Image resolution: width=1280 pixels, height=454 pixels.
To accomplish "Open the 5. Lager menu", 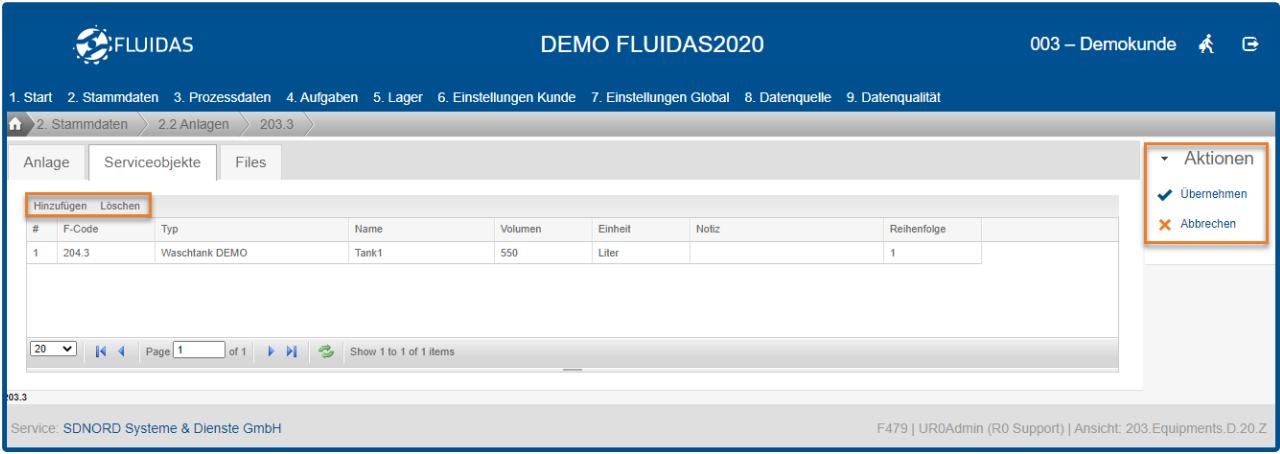I will pos(398,98).
